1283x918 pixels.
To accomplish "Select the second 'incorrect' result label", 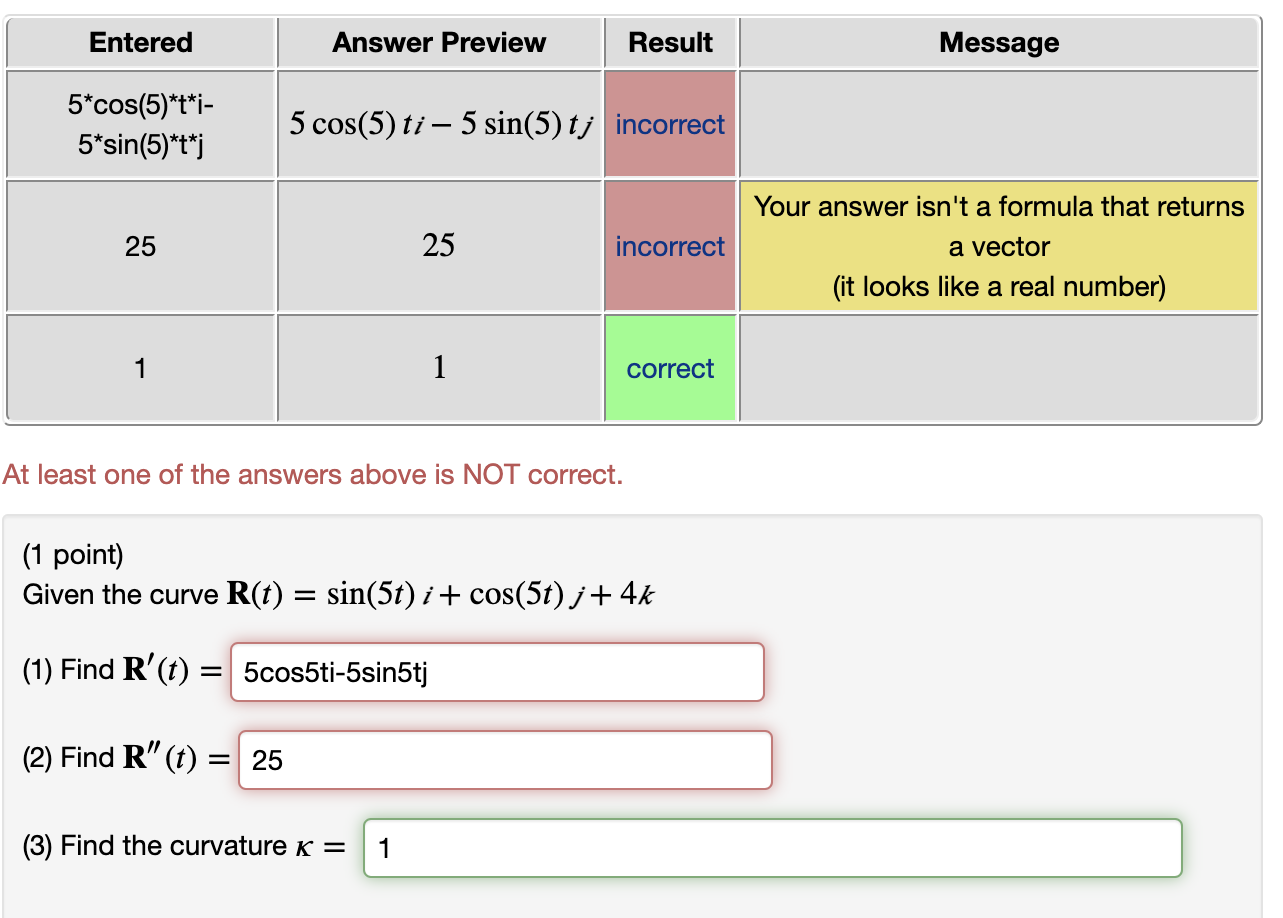I will (669, 246).
